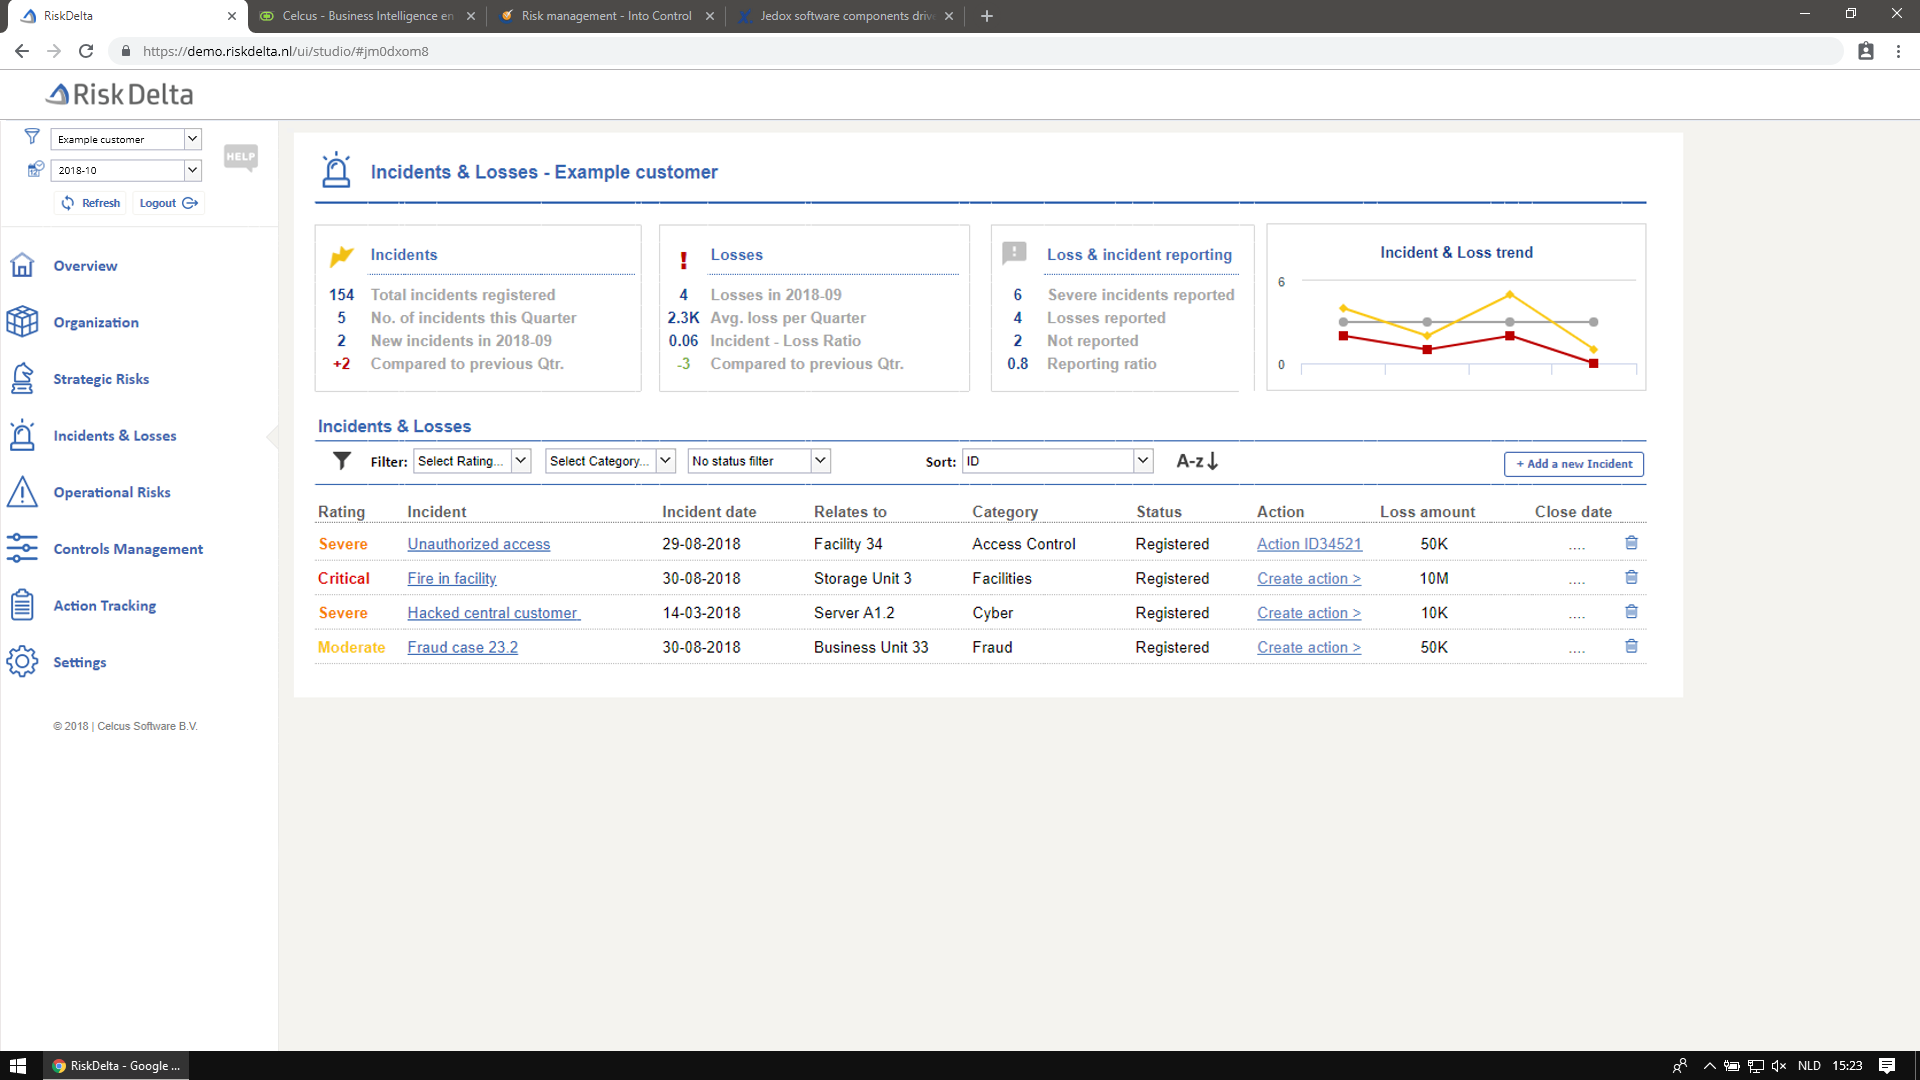Screen dimensions: 1920x1080
Task: Click Create action for Fire in facility
Action: pos(1309,578)
